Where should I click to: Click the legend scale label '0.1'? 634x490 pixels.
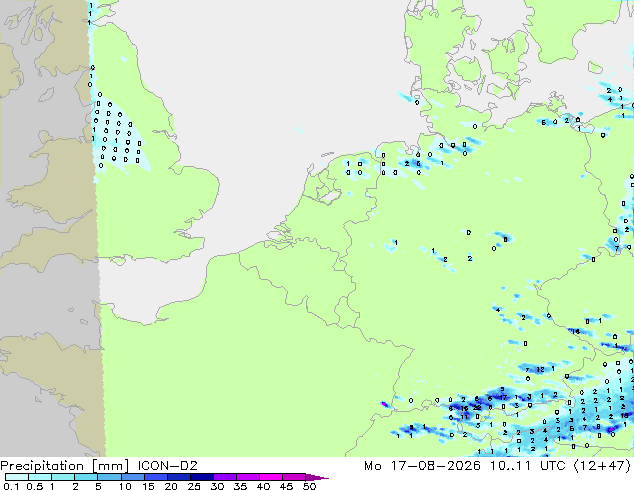tap(11, 486)
